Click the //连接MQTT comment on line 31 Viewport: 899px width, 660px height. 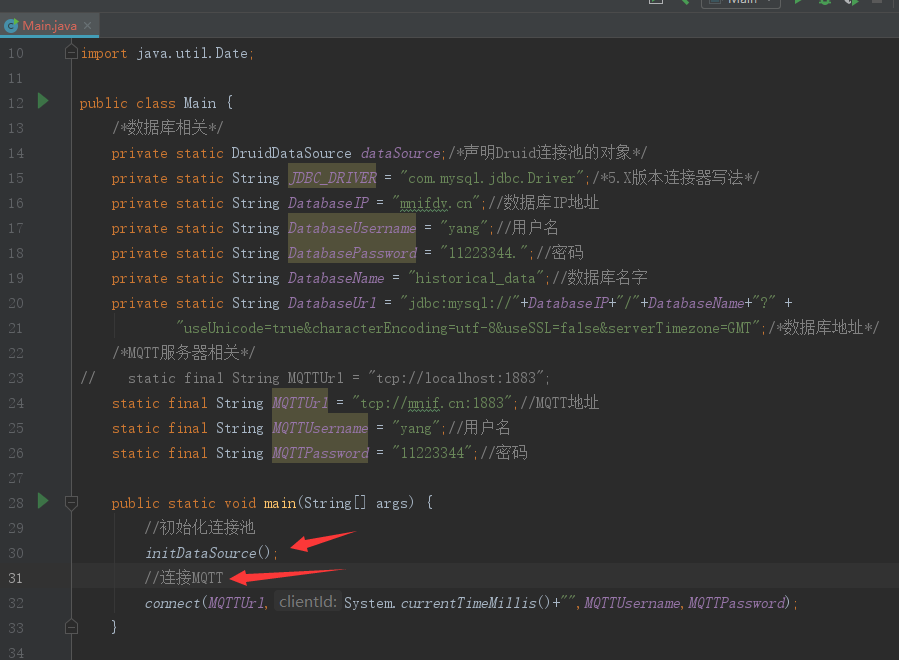[184, 577]
